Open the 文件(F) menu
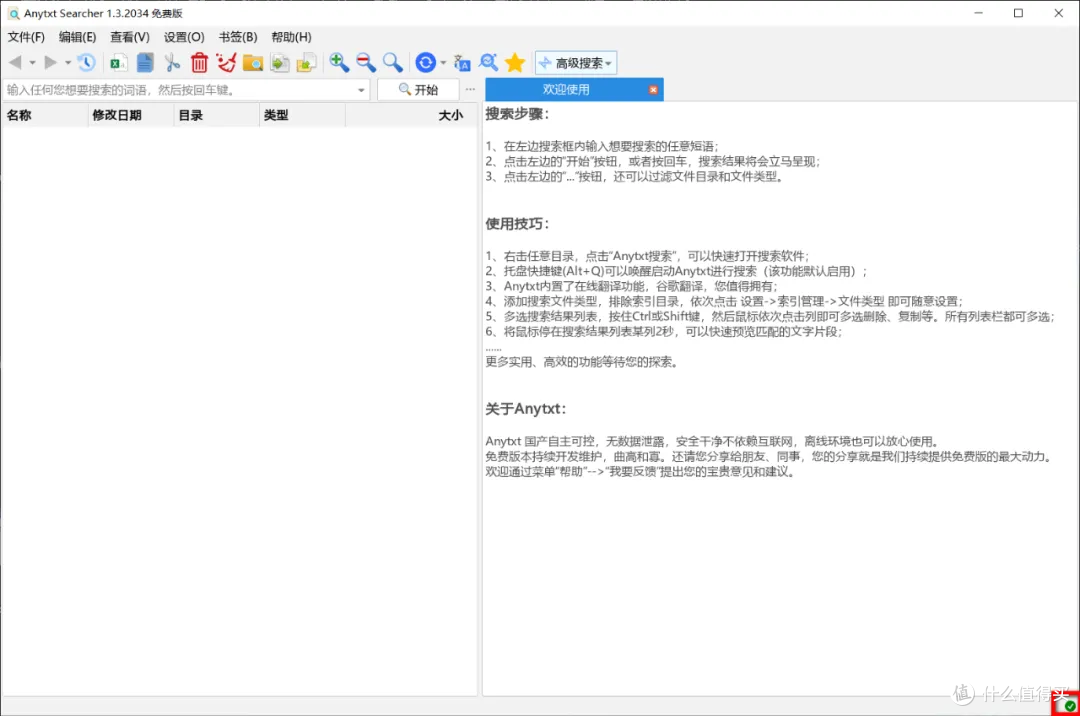The width and height of the screenshot is (1080, 716). point(26,37)
